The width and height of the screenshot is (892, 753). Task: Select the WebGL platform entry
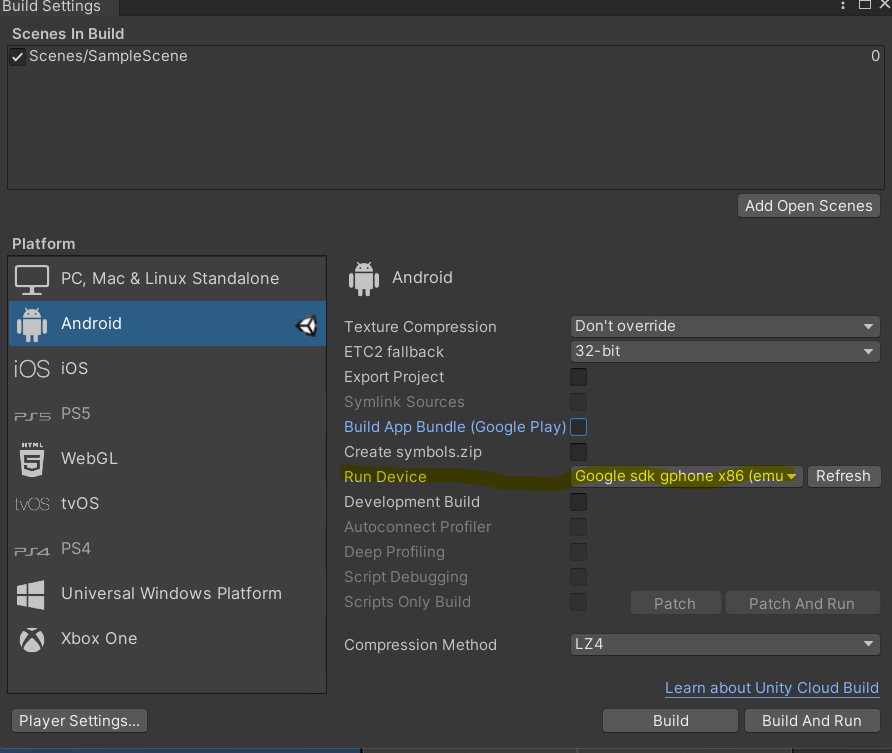pyautogui.click(x=167, y=459)
